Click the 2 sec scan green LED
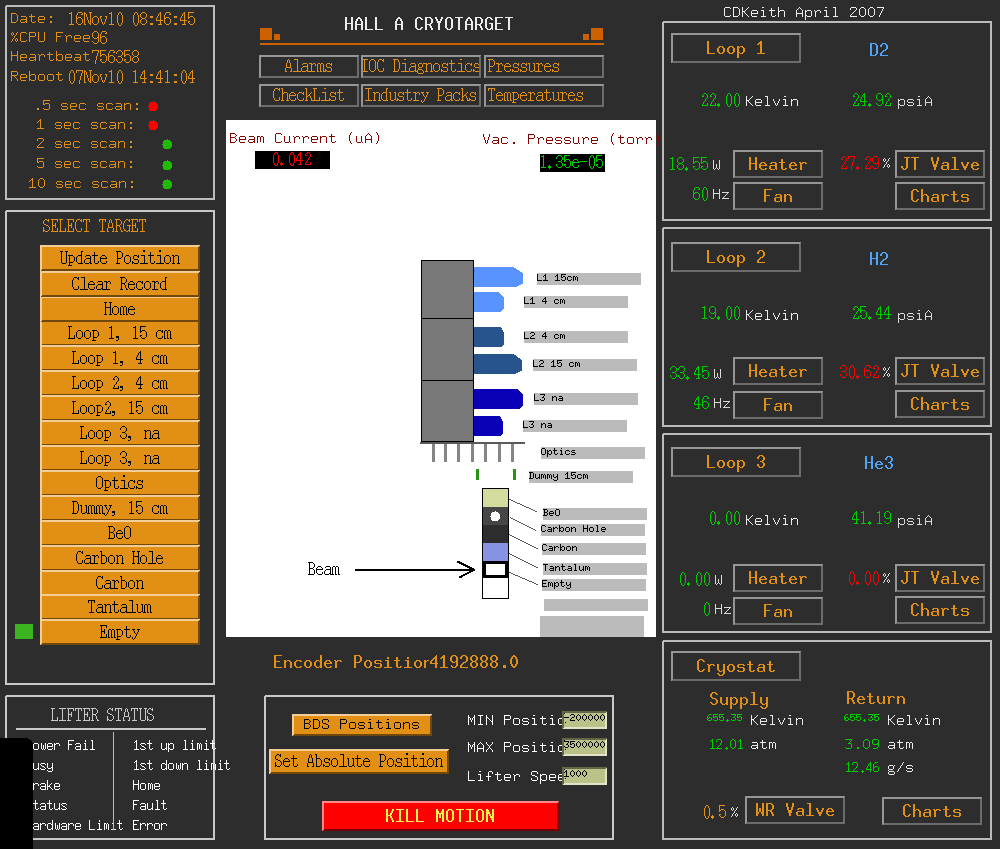Viewport: 1000px width, 849px height. pyautogui.click(x=167, y=145)
